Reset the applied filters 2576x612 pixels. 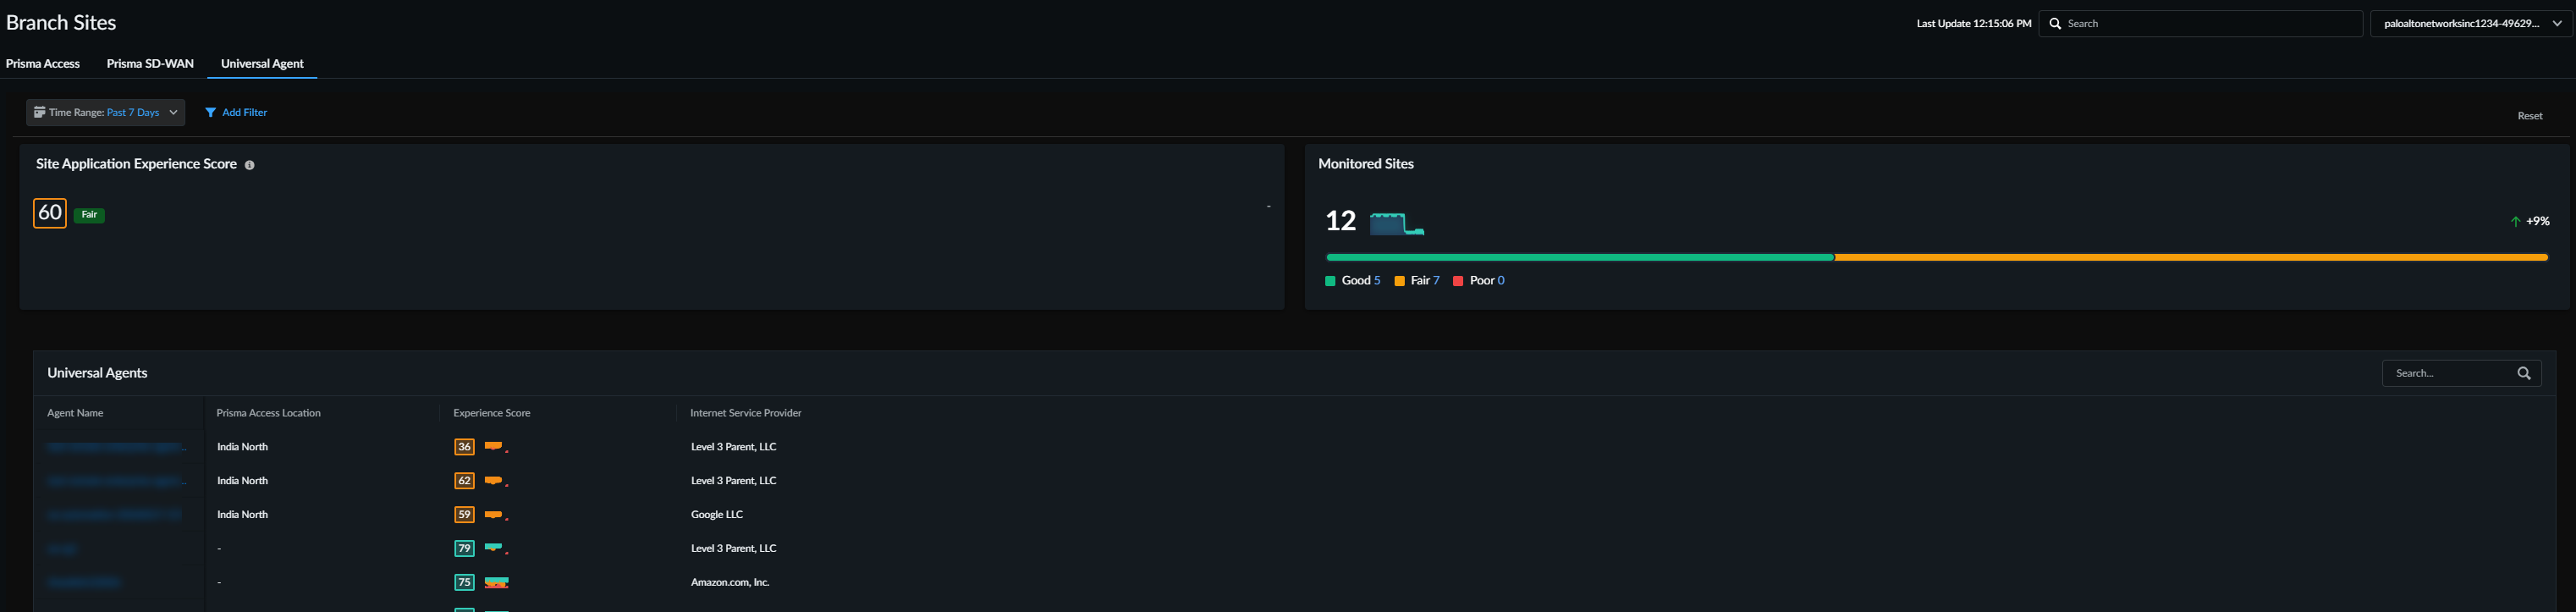2530,116
